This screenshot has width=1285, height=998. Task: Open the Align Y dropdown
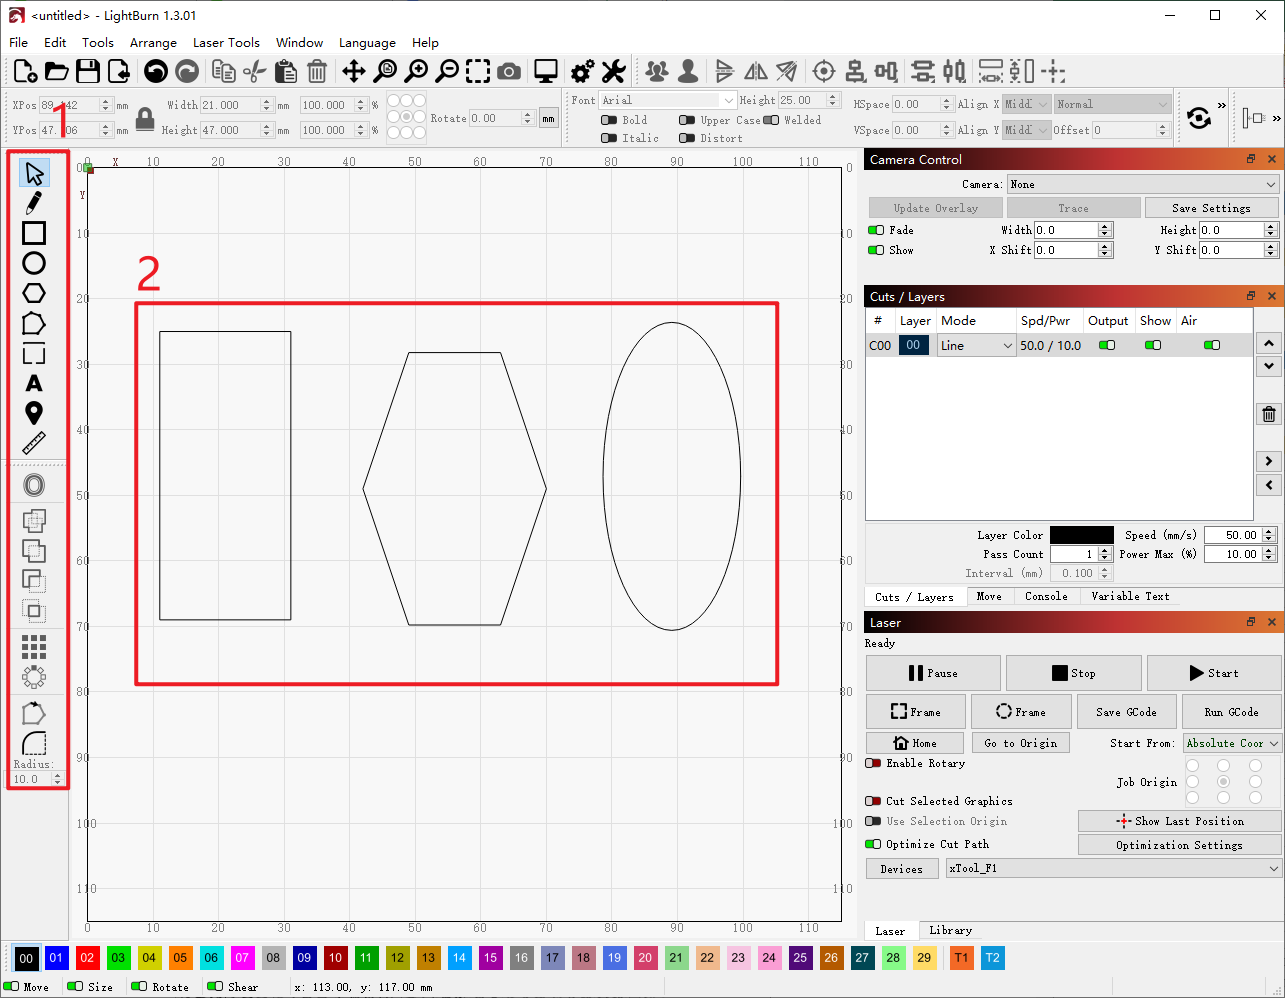pyautogui.click(x=1027, y=130)
